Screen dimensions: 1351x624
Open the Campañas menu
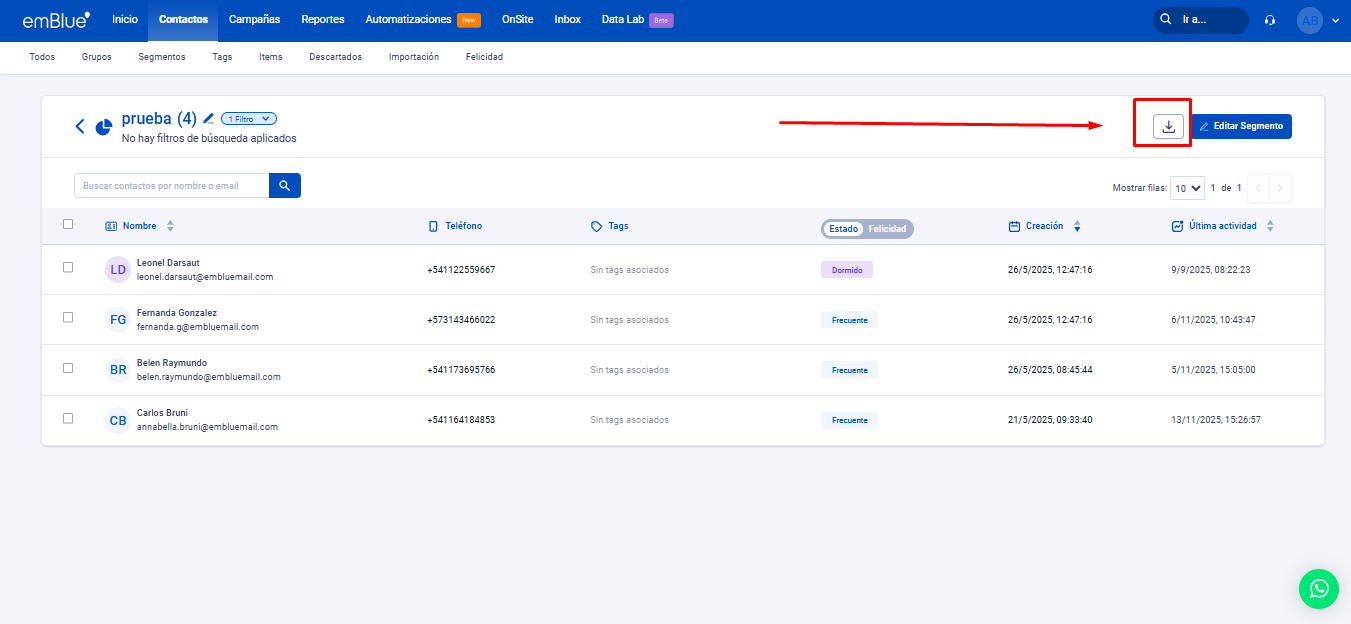tap(254, 20)
